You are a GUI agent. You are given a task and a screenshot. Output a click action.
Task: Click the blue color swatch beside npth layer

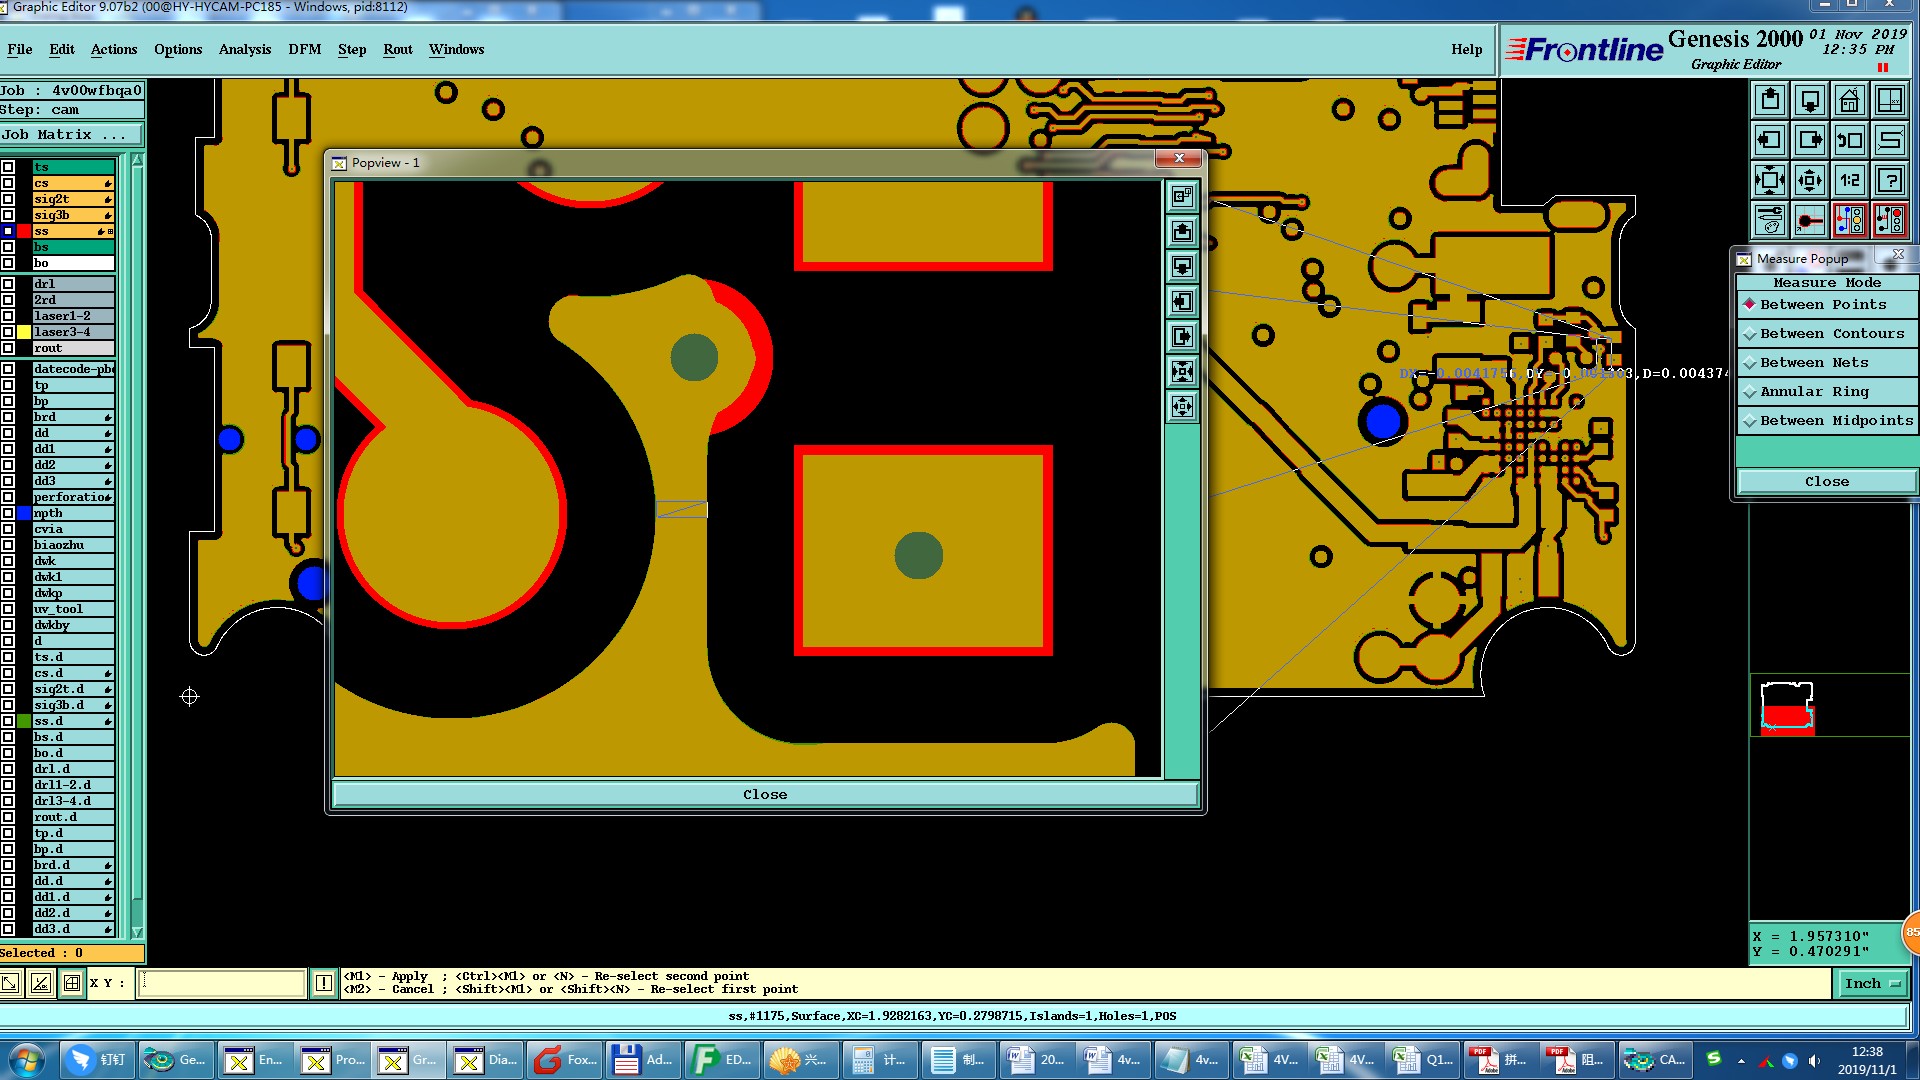24,513
